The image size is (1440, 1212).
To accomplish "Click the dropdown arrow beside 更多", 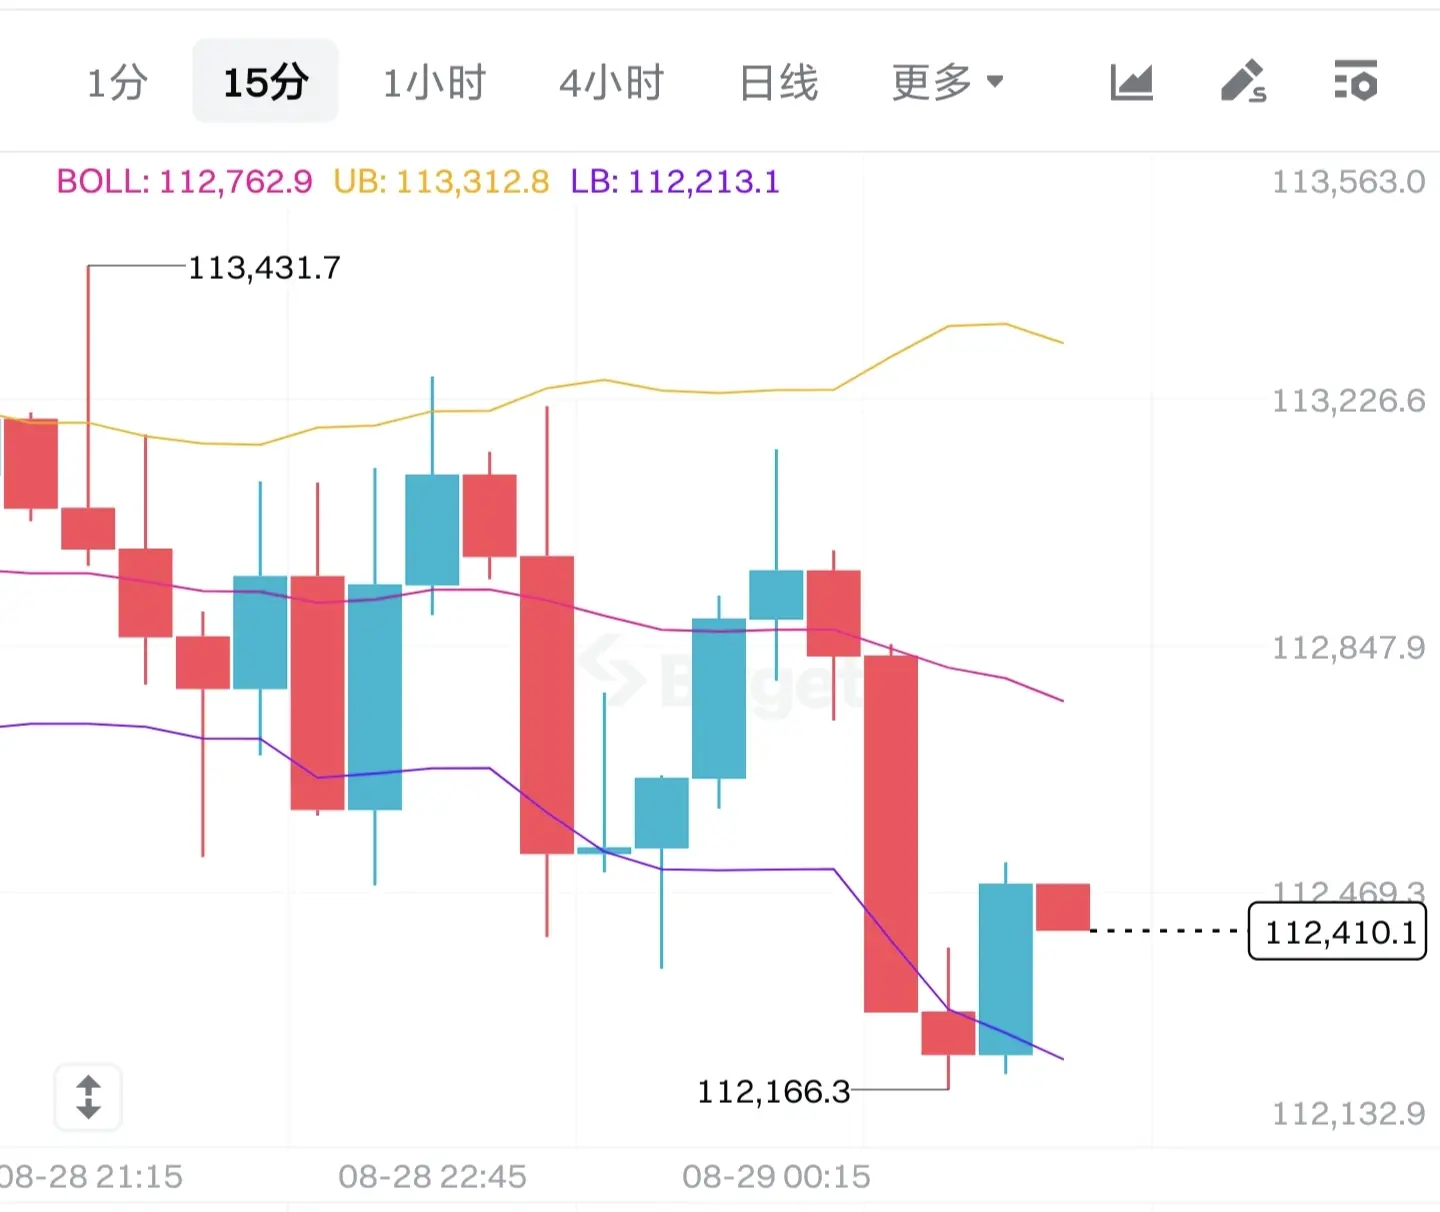I will coord(994,82).
